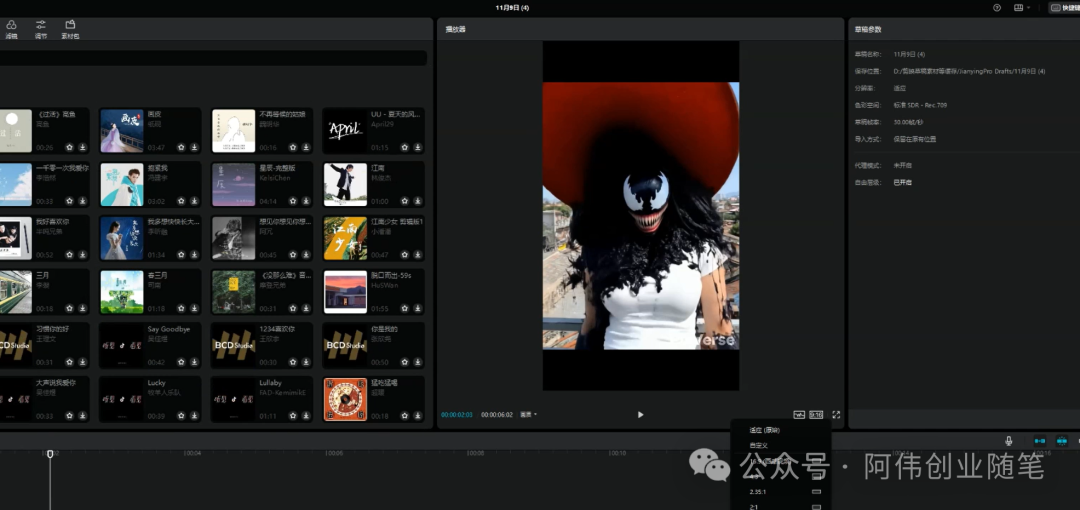Image resolution: width=1080 pixels, height=510 pixels.
Task: Download the 01:34 track with blue dress cover
Action: click(x=194, y=254)
